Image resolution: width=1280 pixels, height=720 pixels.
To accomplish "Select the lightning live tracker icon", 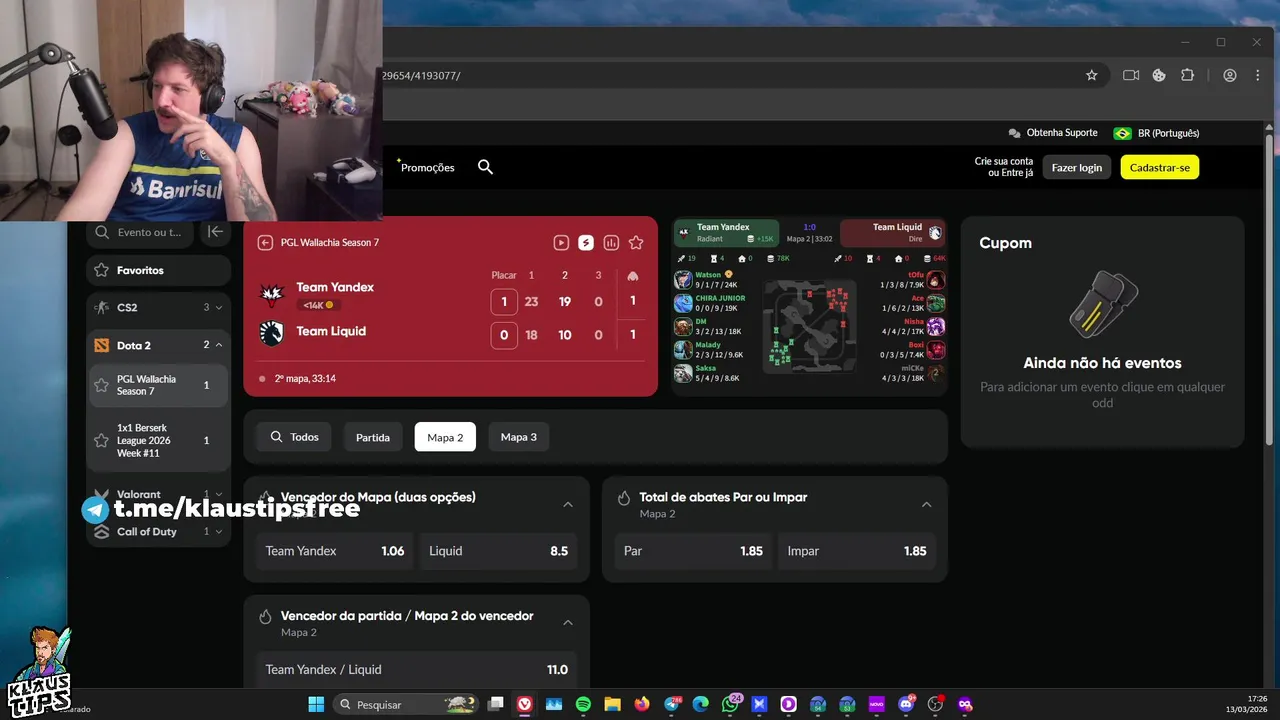I will (x=586, y=242).
